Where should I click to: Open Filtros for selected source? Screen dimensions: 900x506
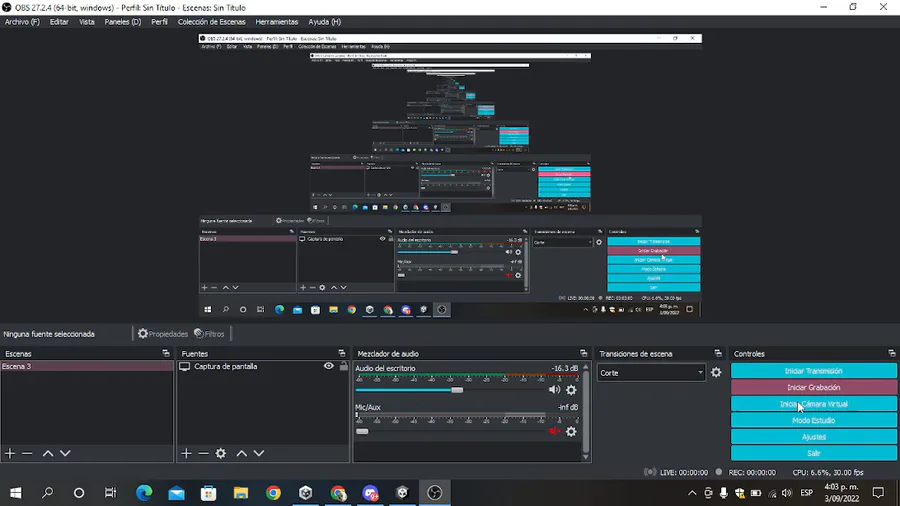pos(210,334)
